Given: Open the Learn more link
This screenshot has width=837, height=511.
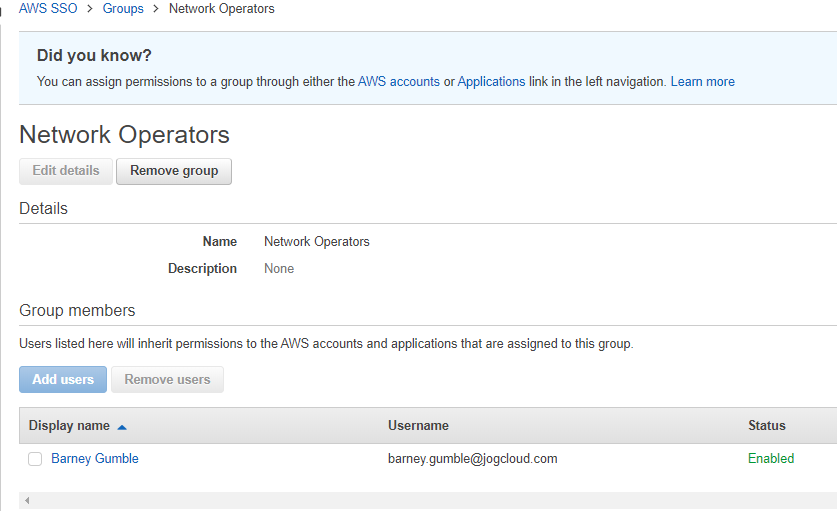Looking at the screenshot, I should click(x=702, y=82).
